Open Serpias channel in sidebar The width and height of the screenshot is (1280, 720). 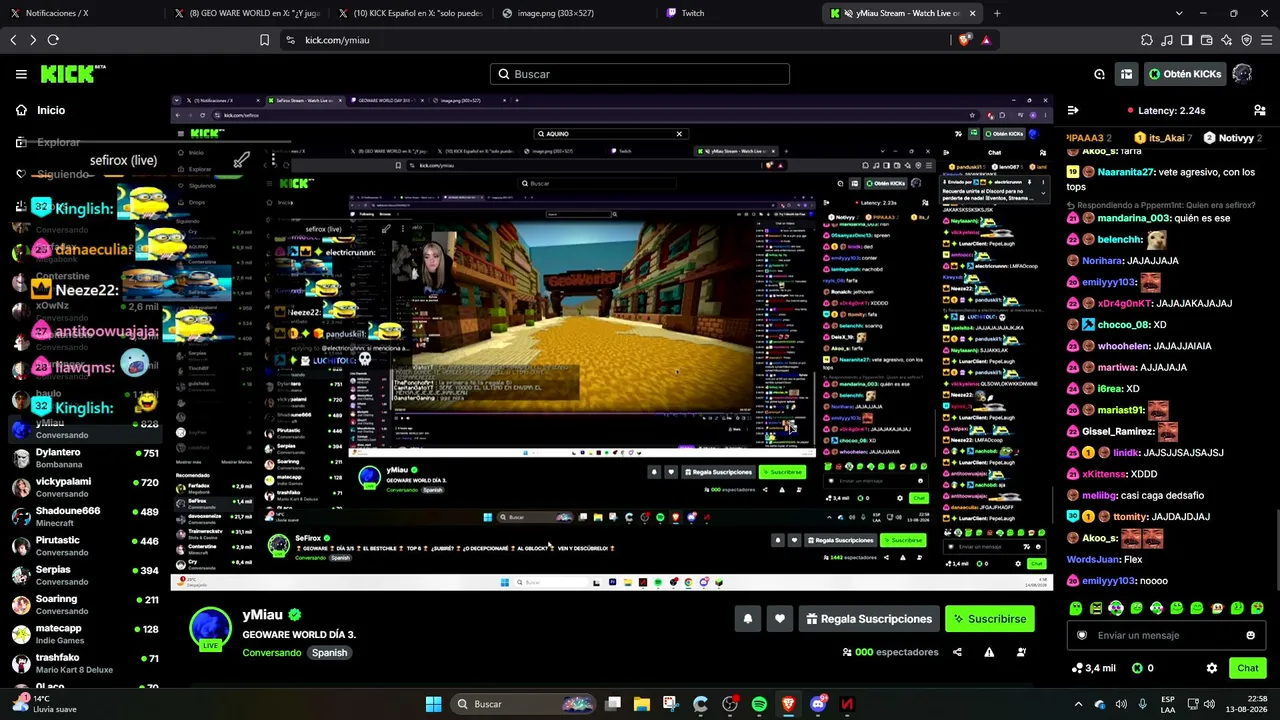86,575
